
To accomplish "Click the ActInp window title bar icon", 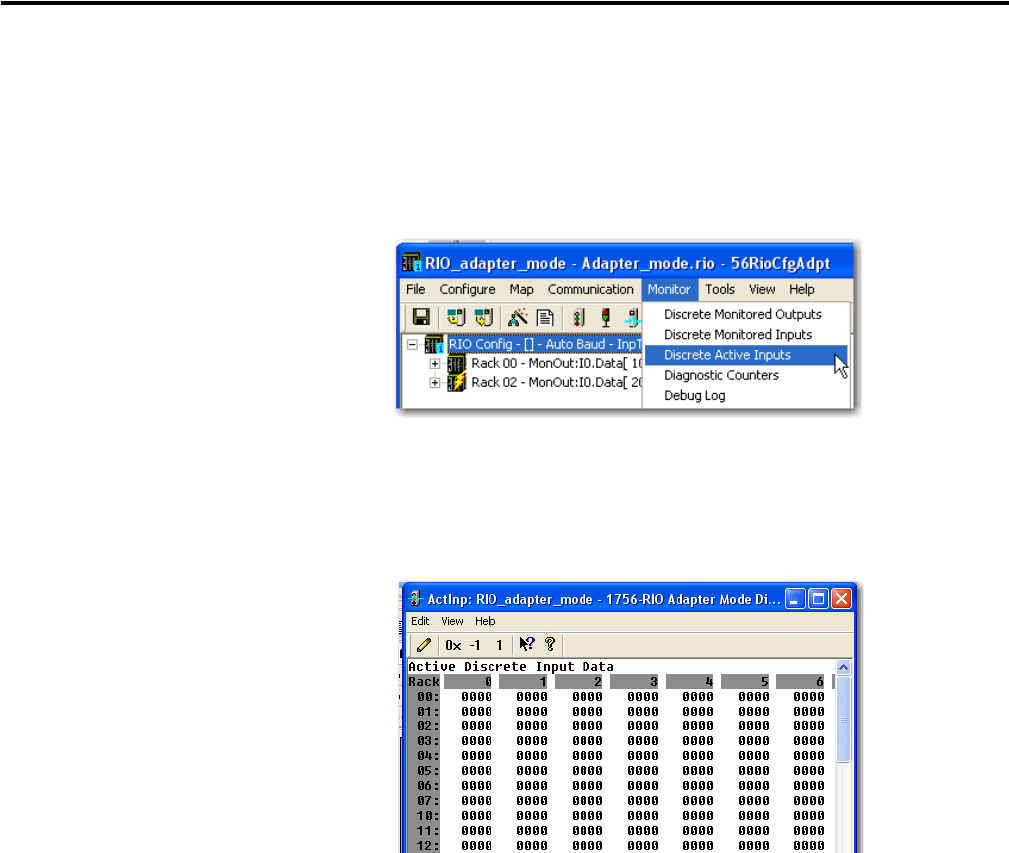I will point(416,599).
